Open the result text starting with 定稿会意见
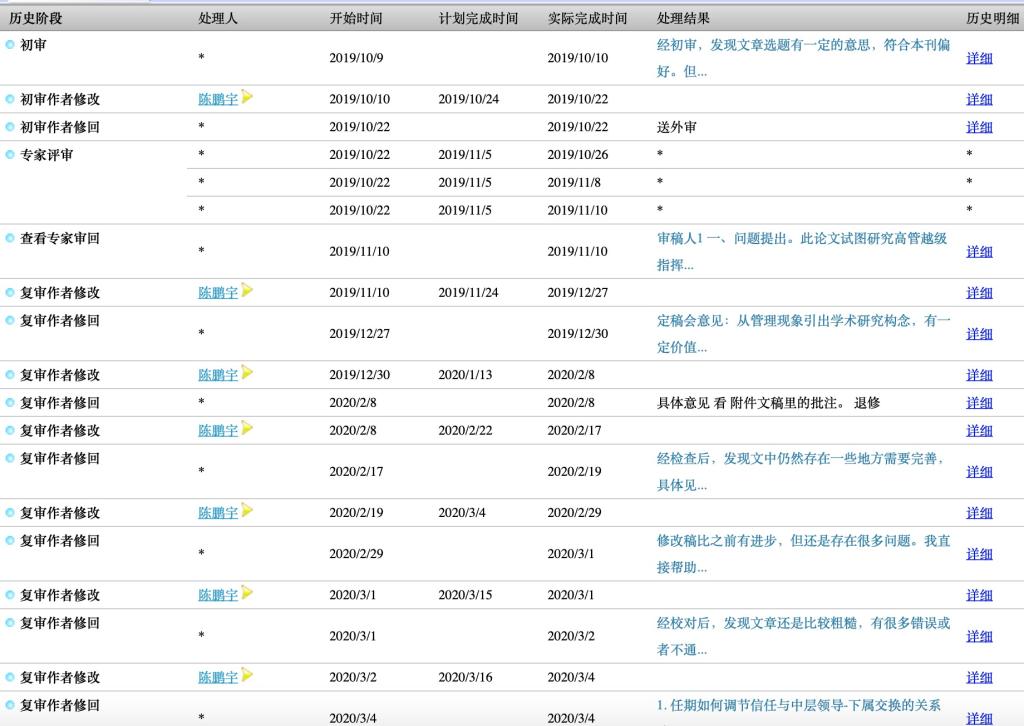Image resolution: width=1024 pixels, height=726 pixels. (x=803, y=333)
